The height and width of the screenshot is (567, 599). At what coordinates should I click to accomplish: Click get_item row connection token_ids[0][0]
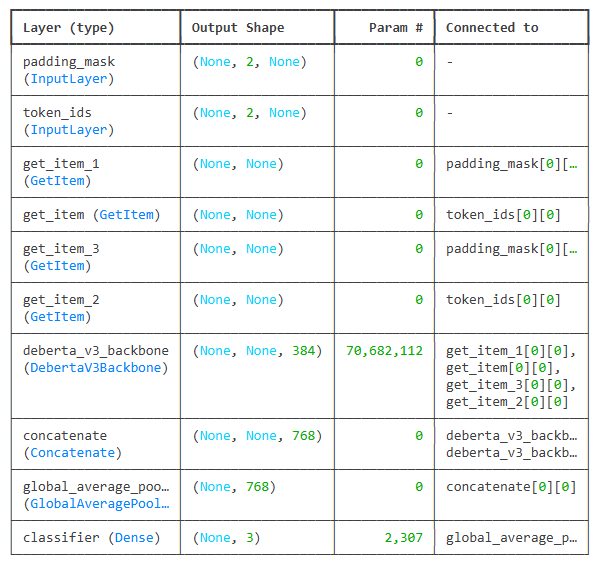coord(503,215)
